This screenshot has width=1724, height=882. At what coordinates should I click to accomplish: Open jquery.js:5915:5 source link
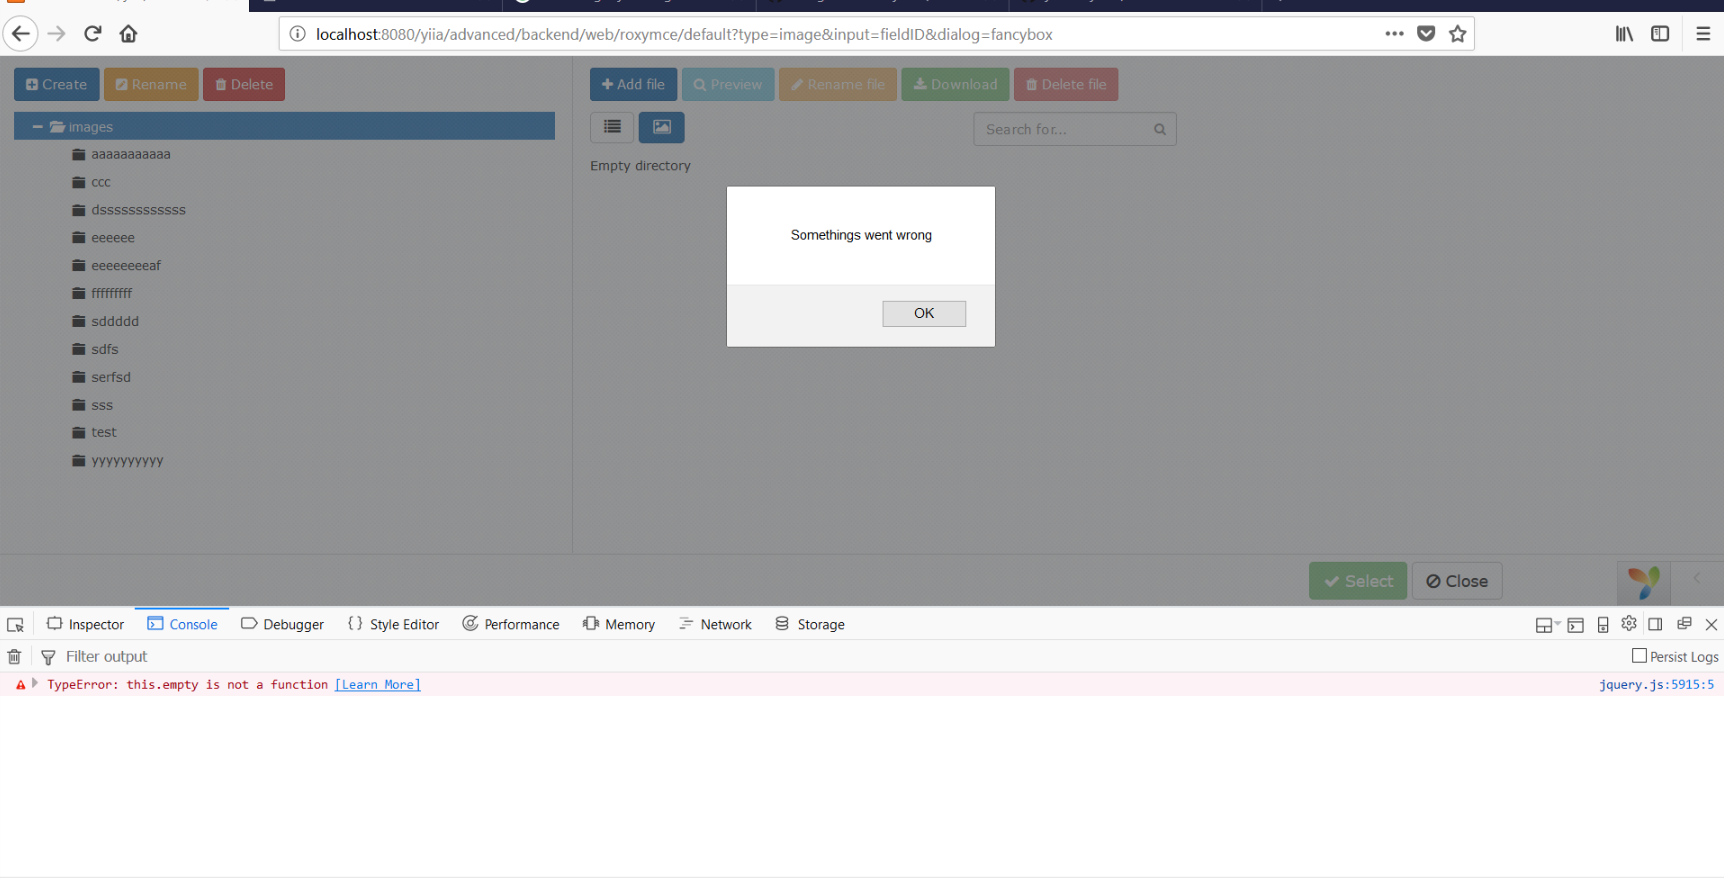click(x=1656, y=685)
